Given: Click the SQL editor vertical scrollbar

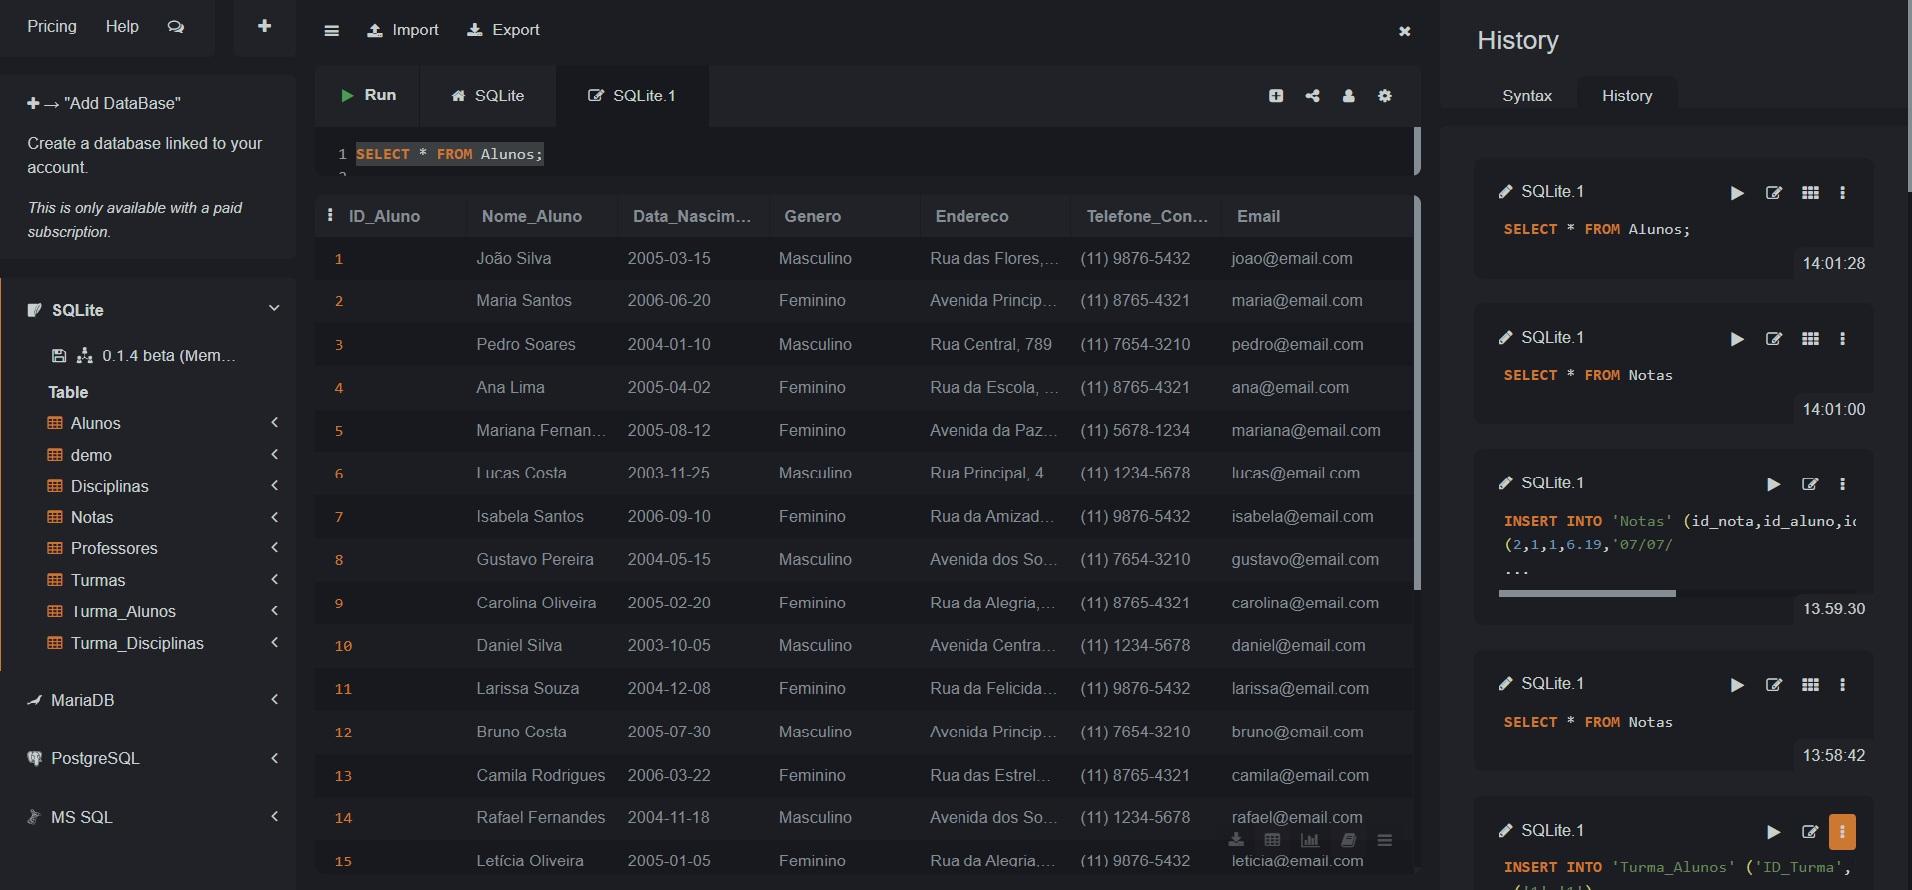Looking at the screenshot, I should pos(1417,150).
